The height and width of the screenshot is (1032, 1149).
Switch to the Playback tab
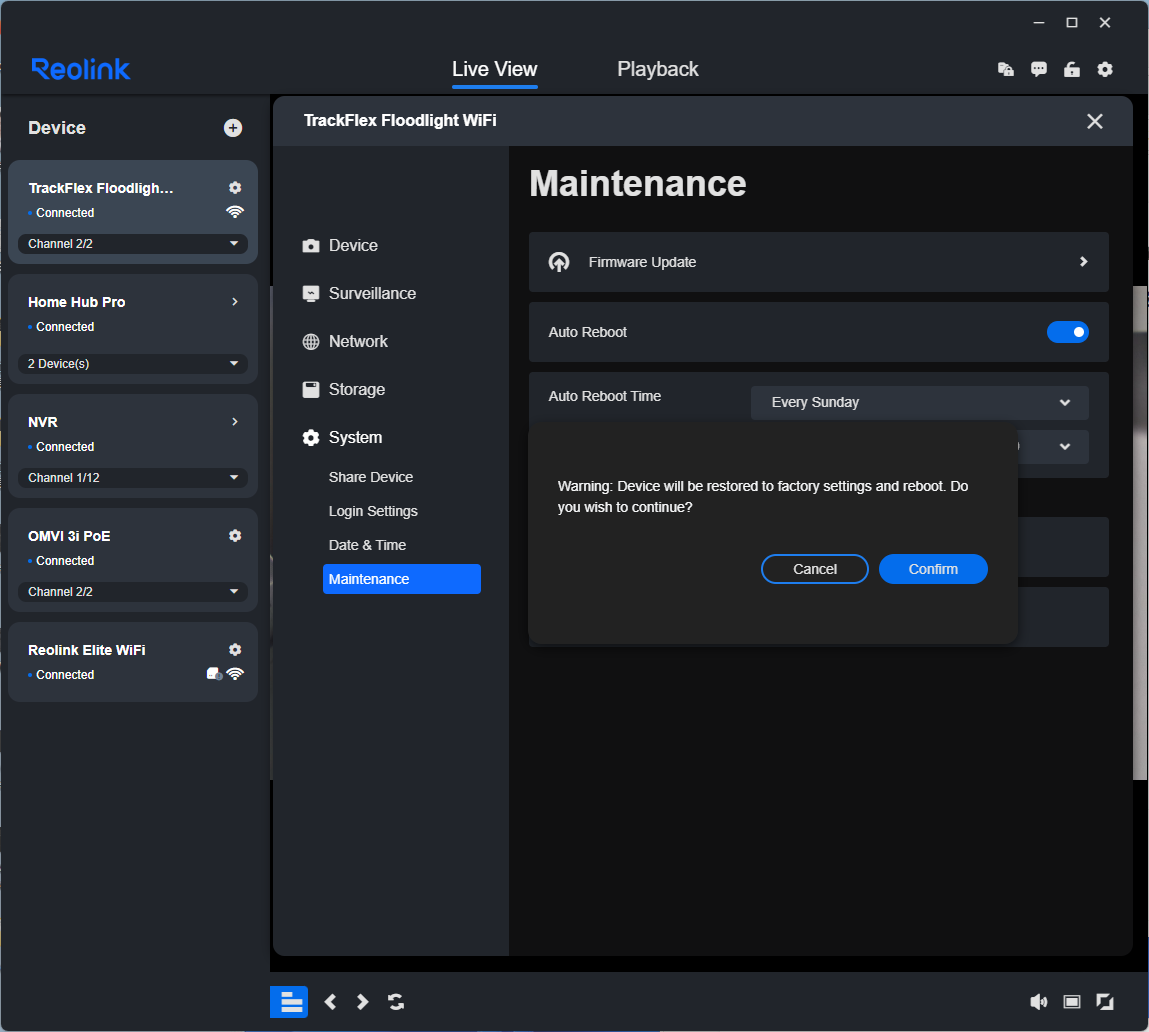point(657,70)
